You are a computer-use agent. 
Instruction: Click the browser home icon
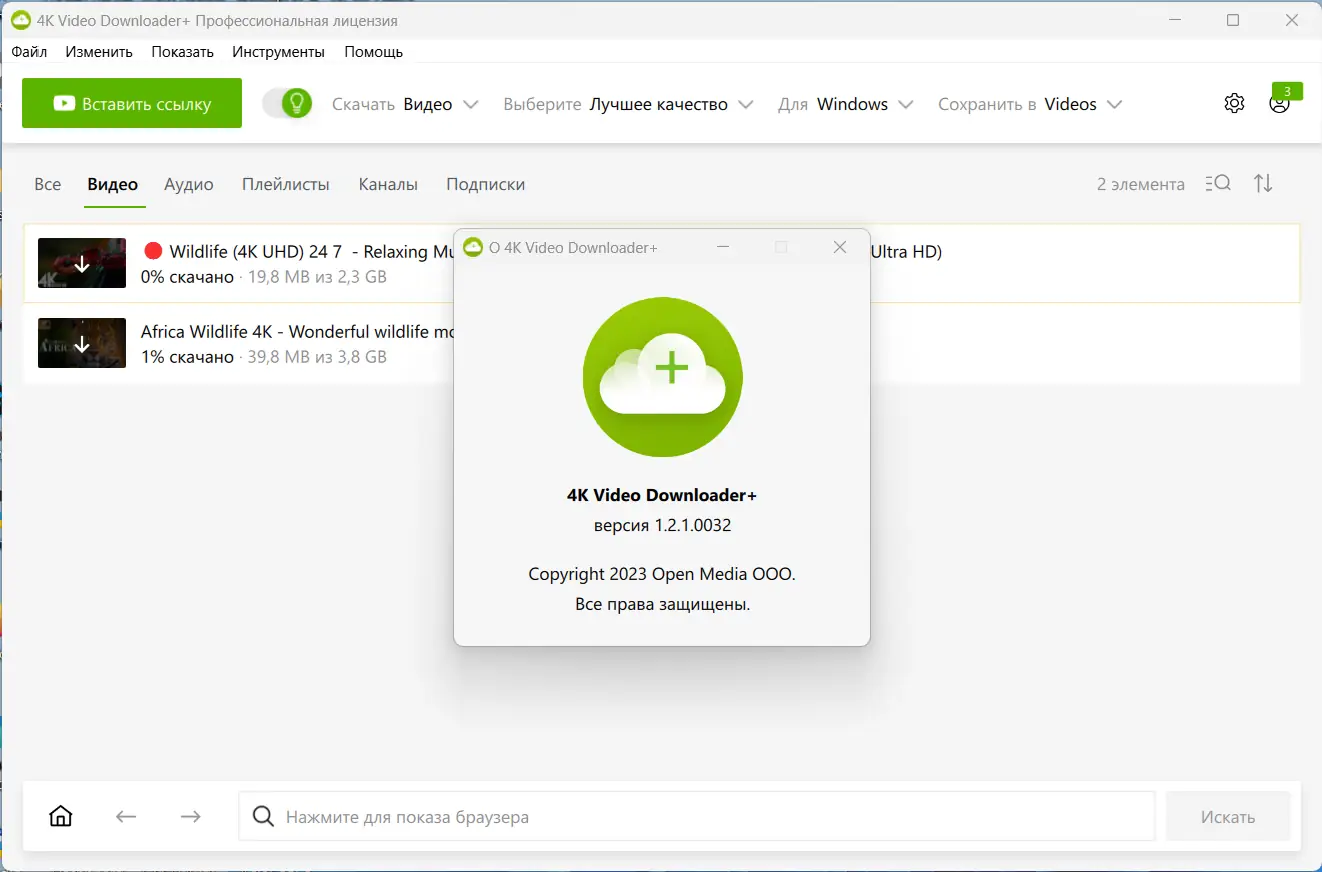click(61, 816)
